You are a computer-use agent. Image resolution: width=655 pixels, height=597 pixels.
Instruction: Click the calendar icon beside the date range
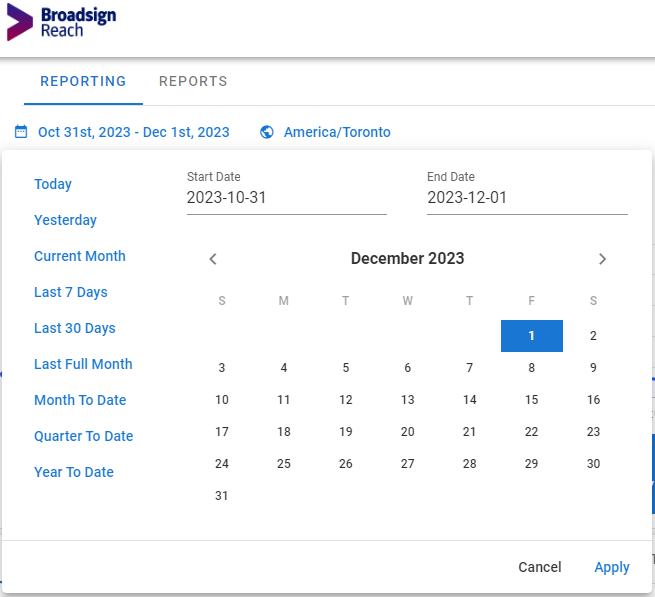(x=21, y=132)
